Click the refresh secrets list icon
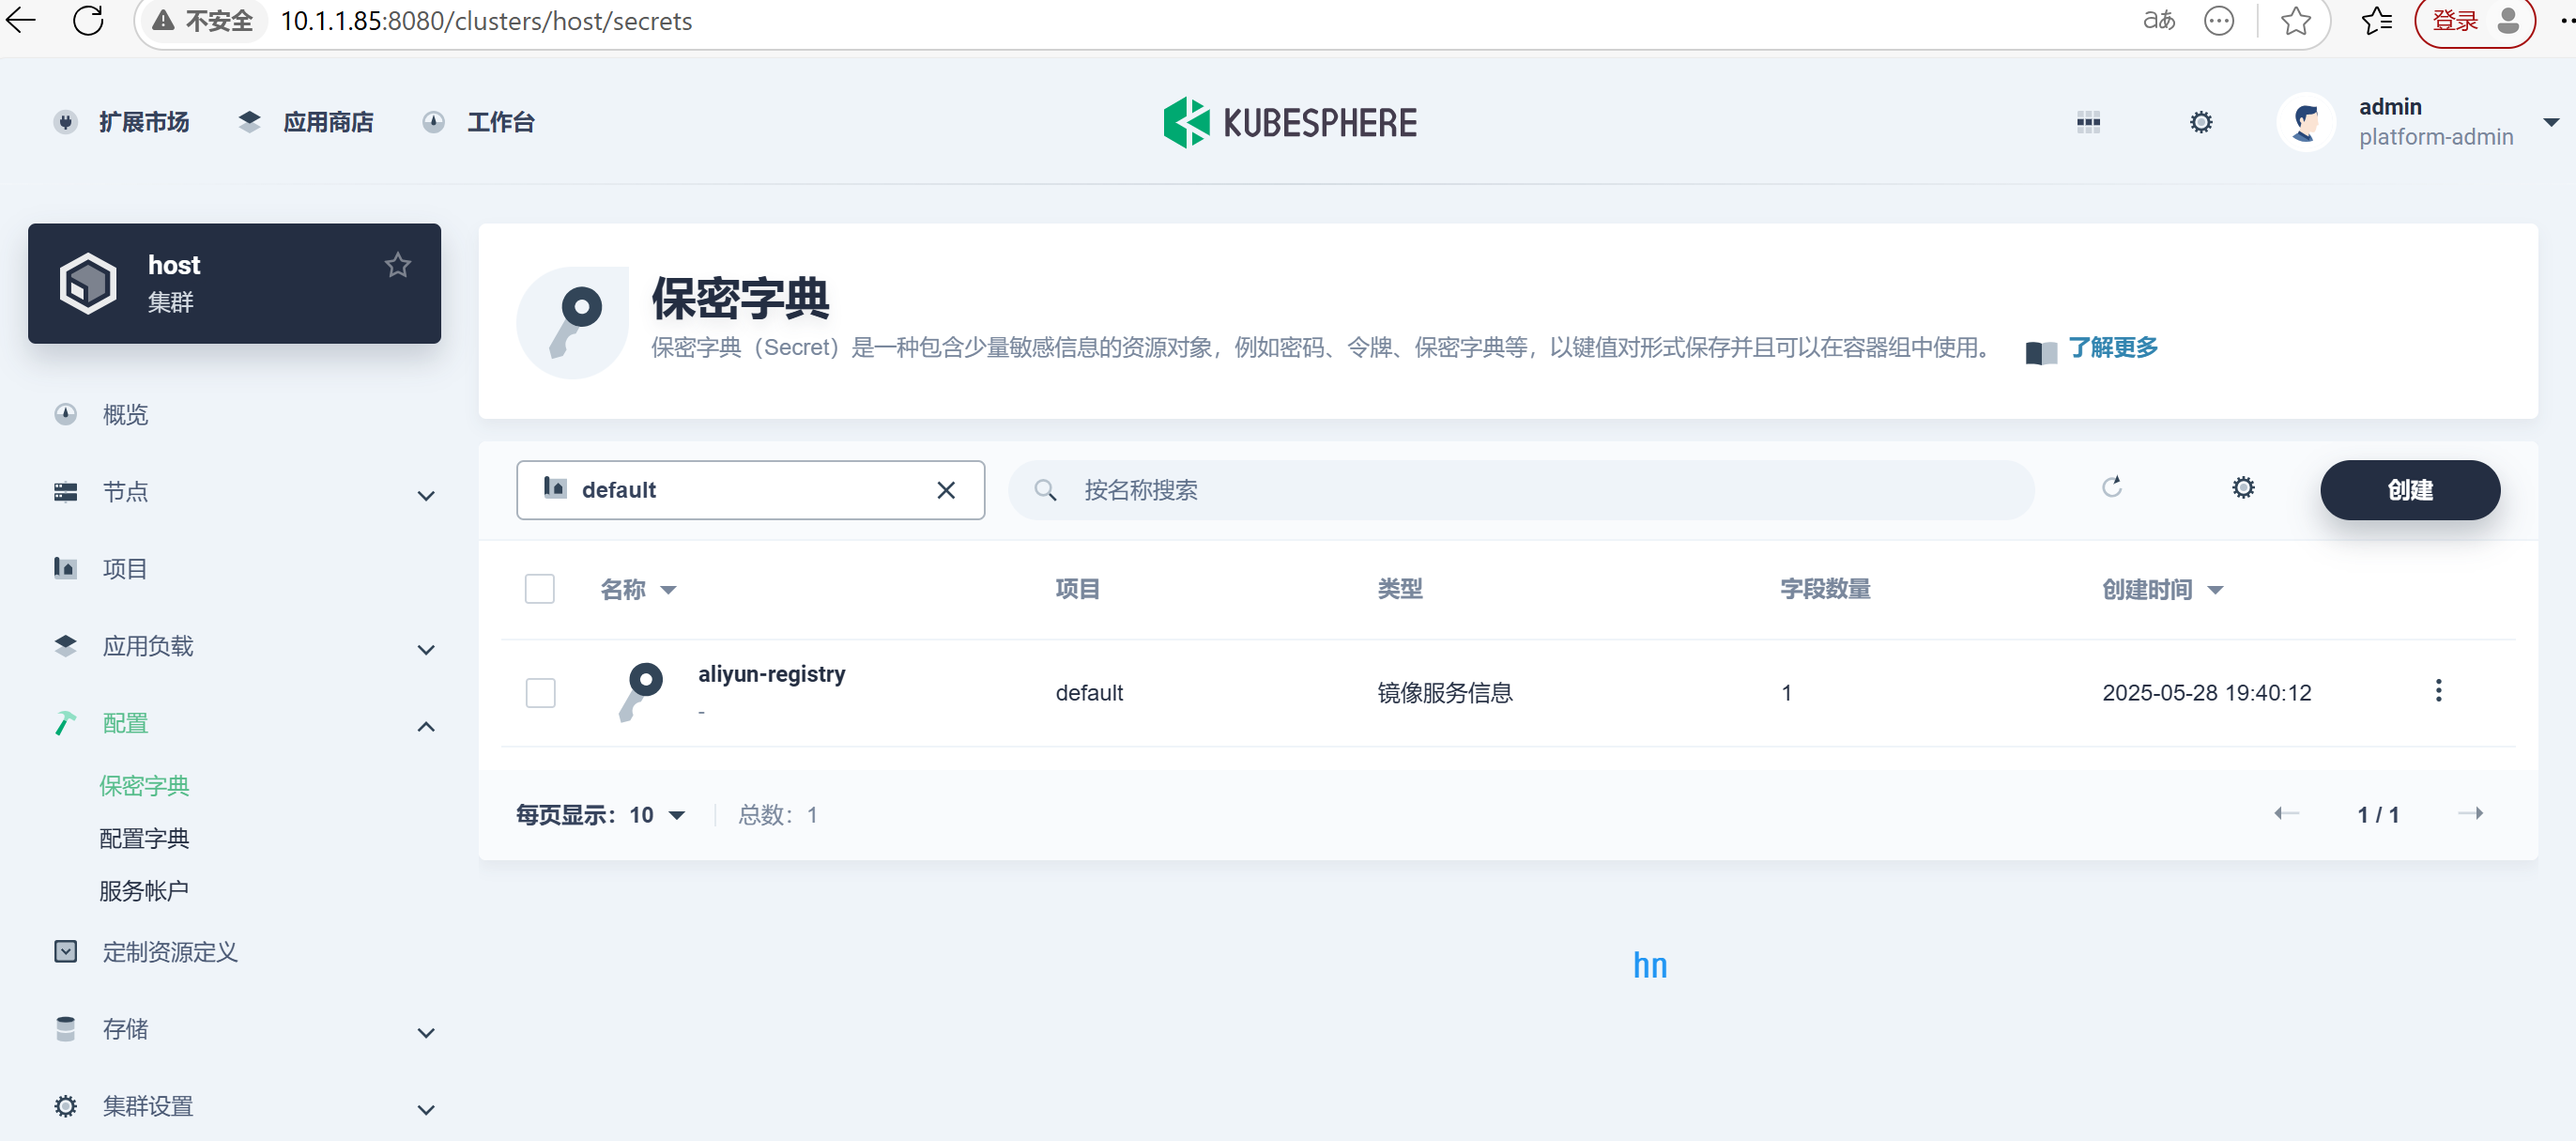 click(x=2111, y=488)
